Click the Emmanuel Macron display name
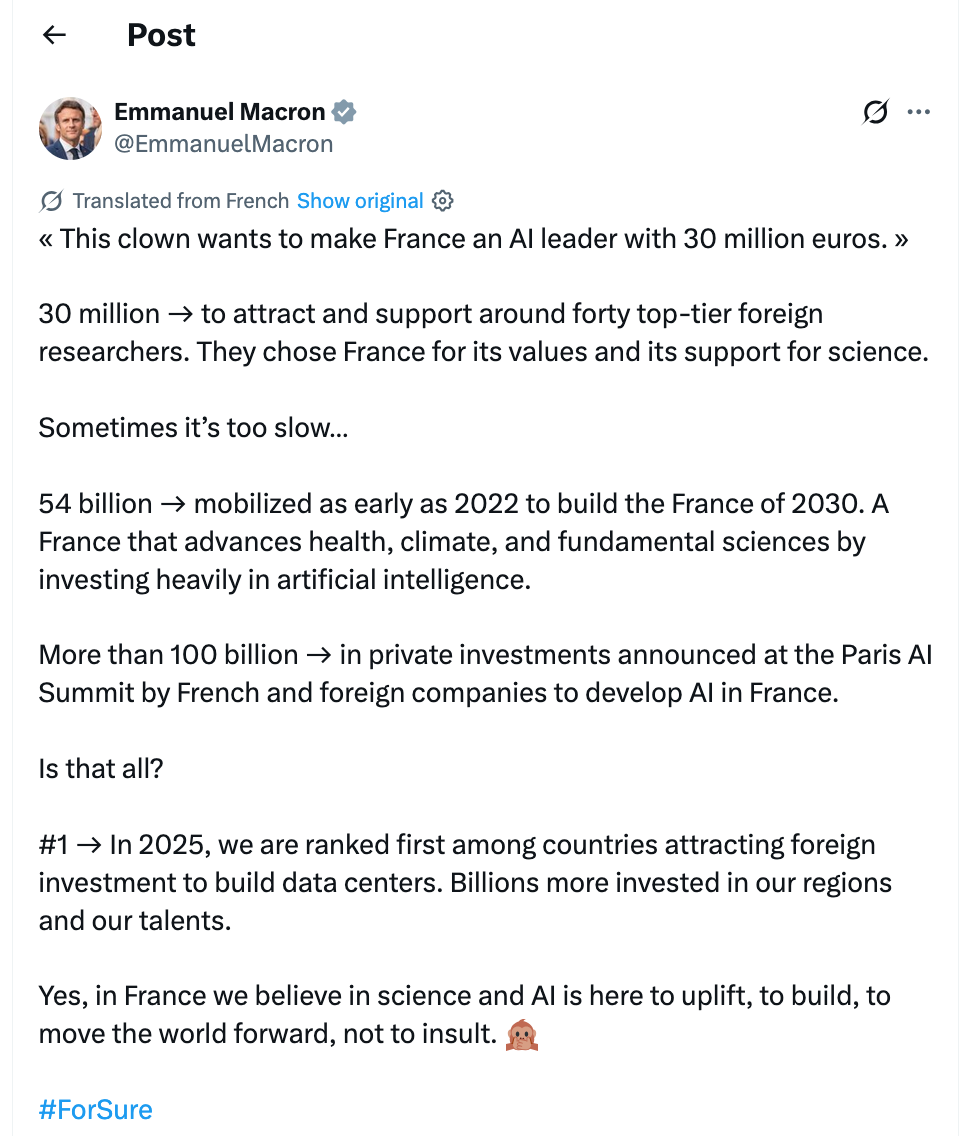960x1136 pixels. click(x=219, y=112)
